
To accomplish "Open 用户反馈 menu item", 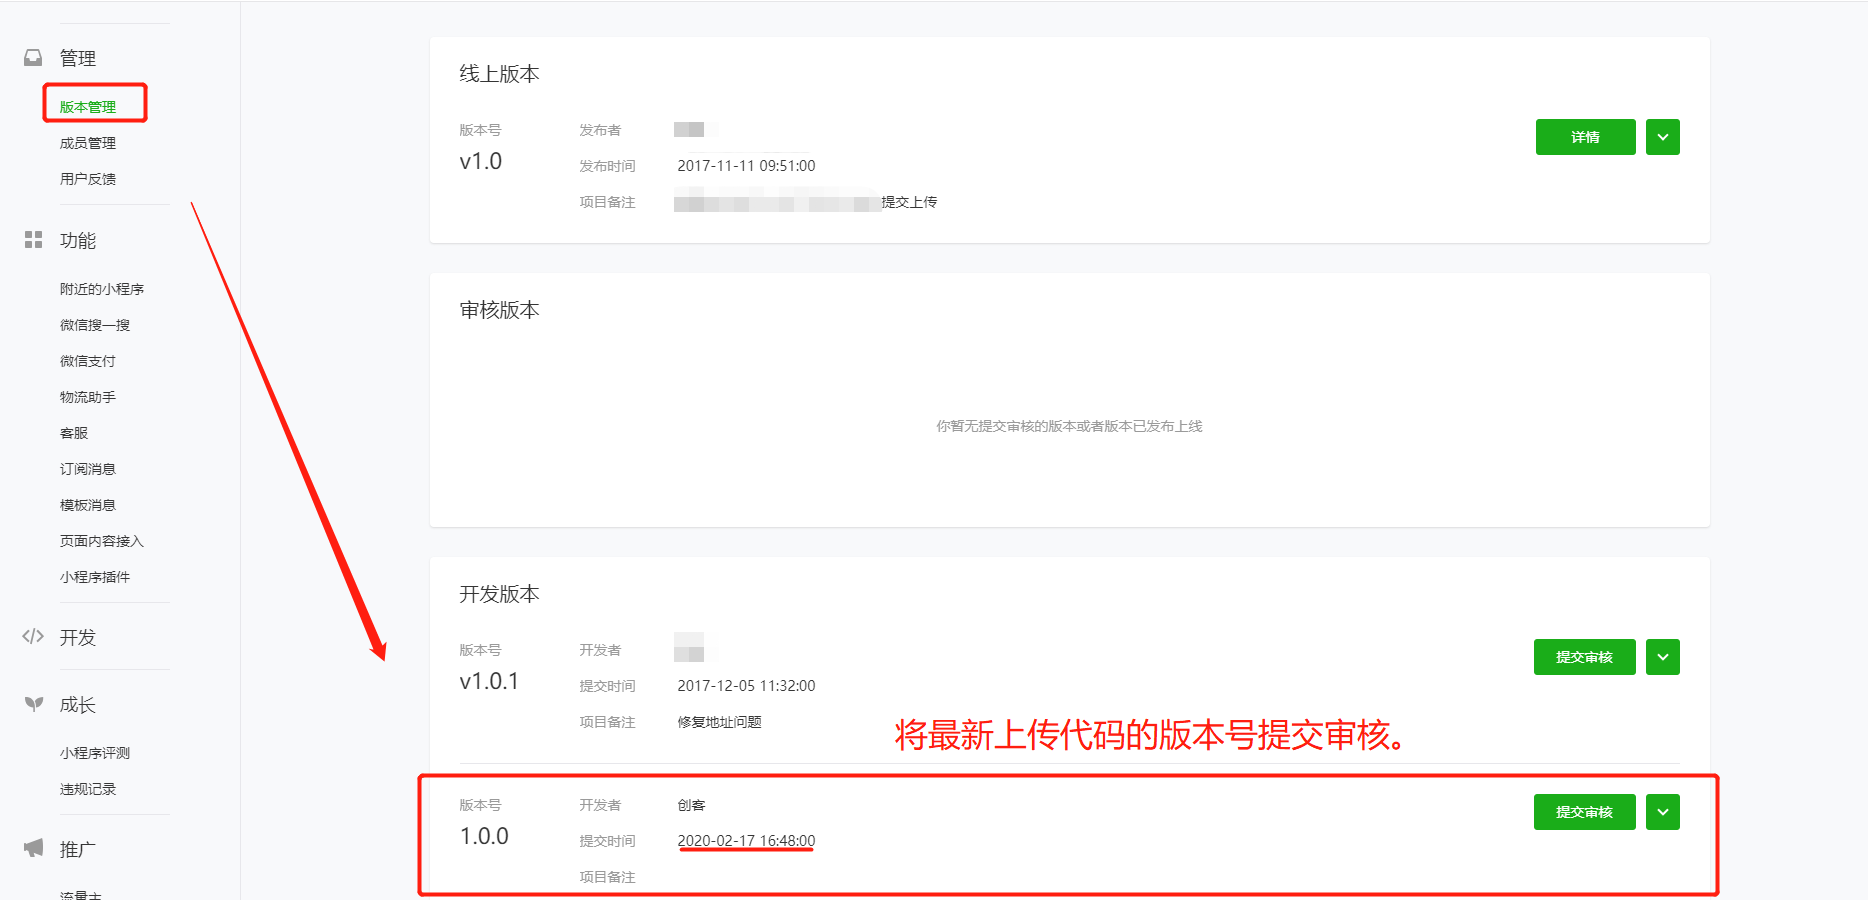I will [x=88, y=179].
